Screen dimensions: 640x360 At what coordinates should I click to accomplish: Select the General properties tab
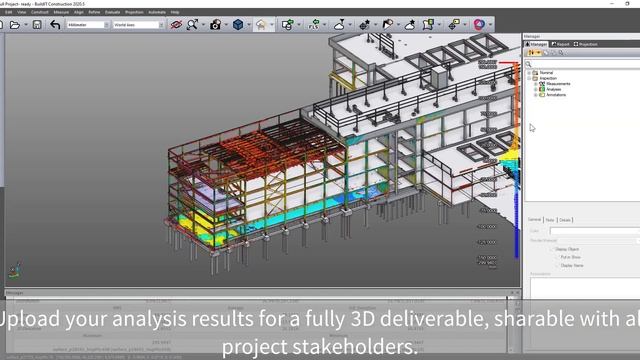pyautogui.click(x=534, y=220)
